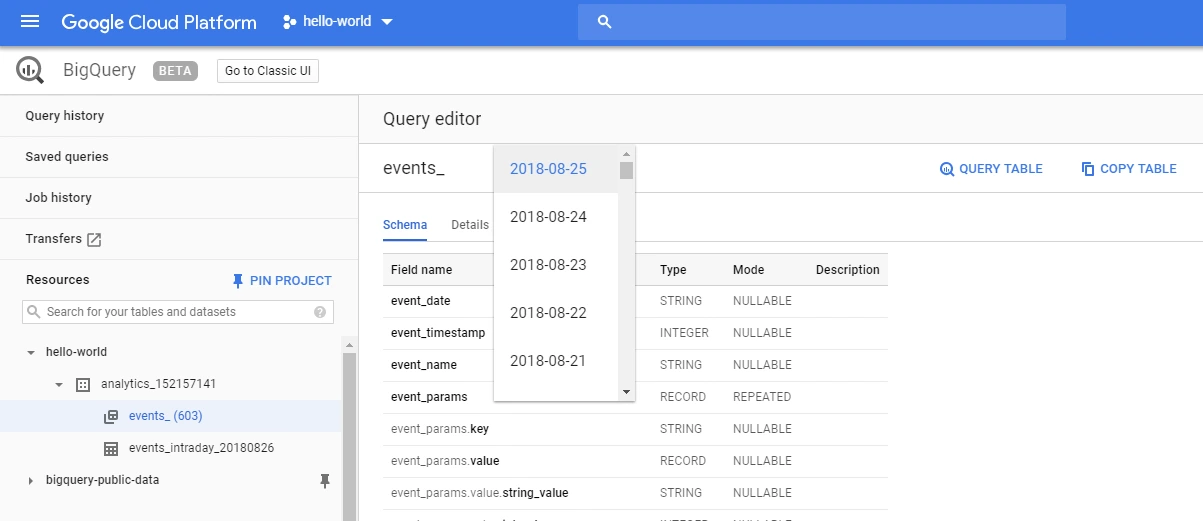Click the pin icon beside PIN PROJECT
This screenshot has width=1203, height=521.
click(237, 280)
